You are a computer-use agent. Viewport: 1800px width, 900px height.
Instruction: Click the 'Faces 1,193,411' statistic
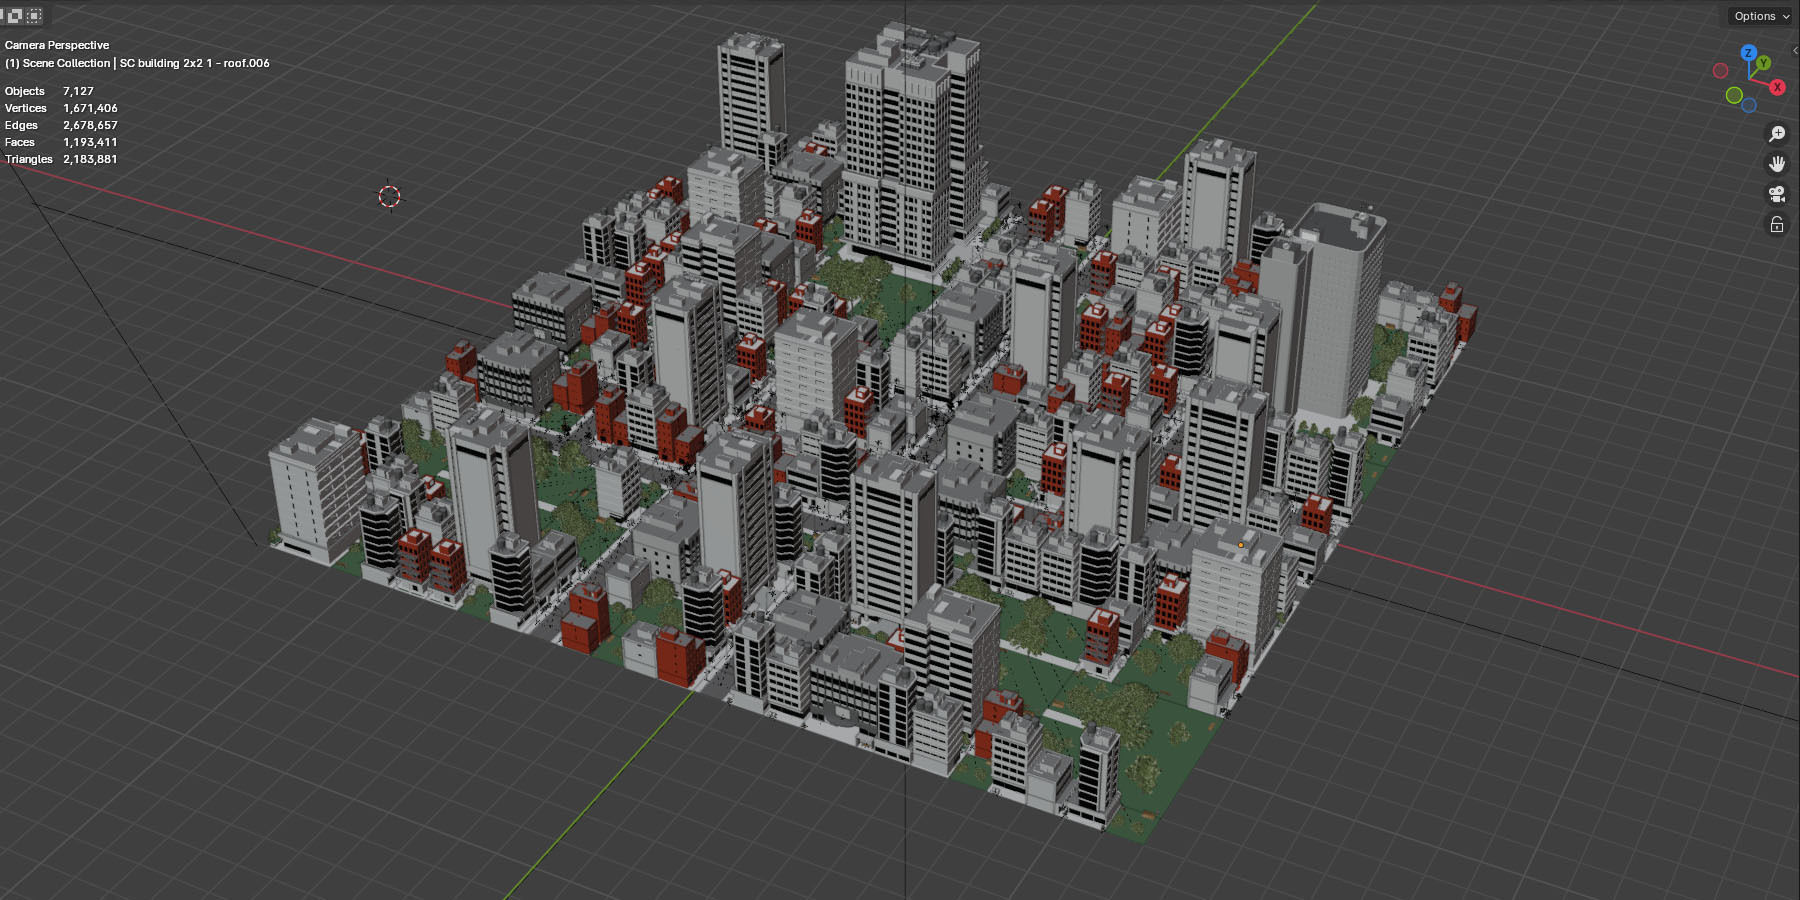tap(61, 142)
